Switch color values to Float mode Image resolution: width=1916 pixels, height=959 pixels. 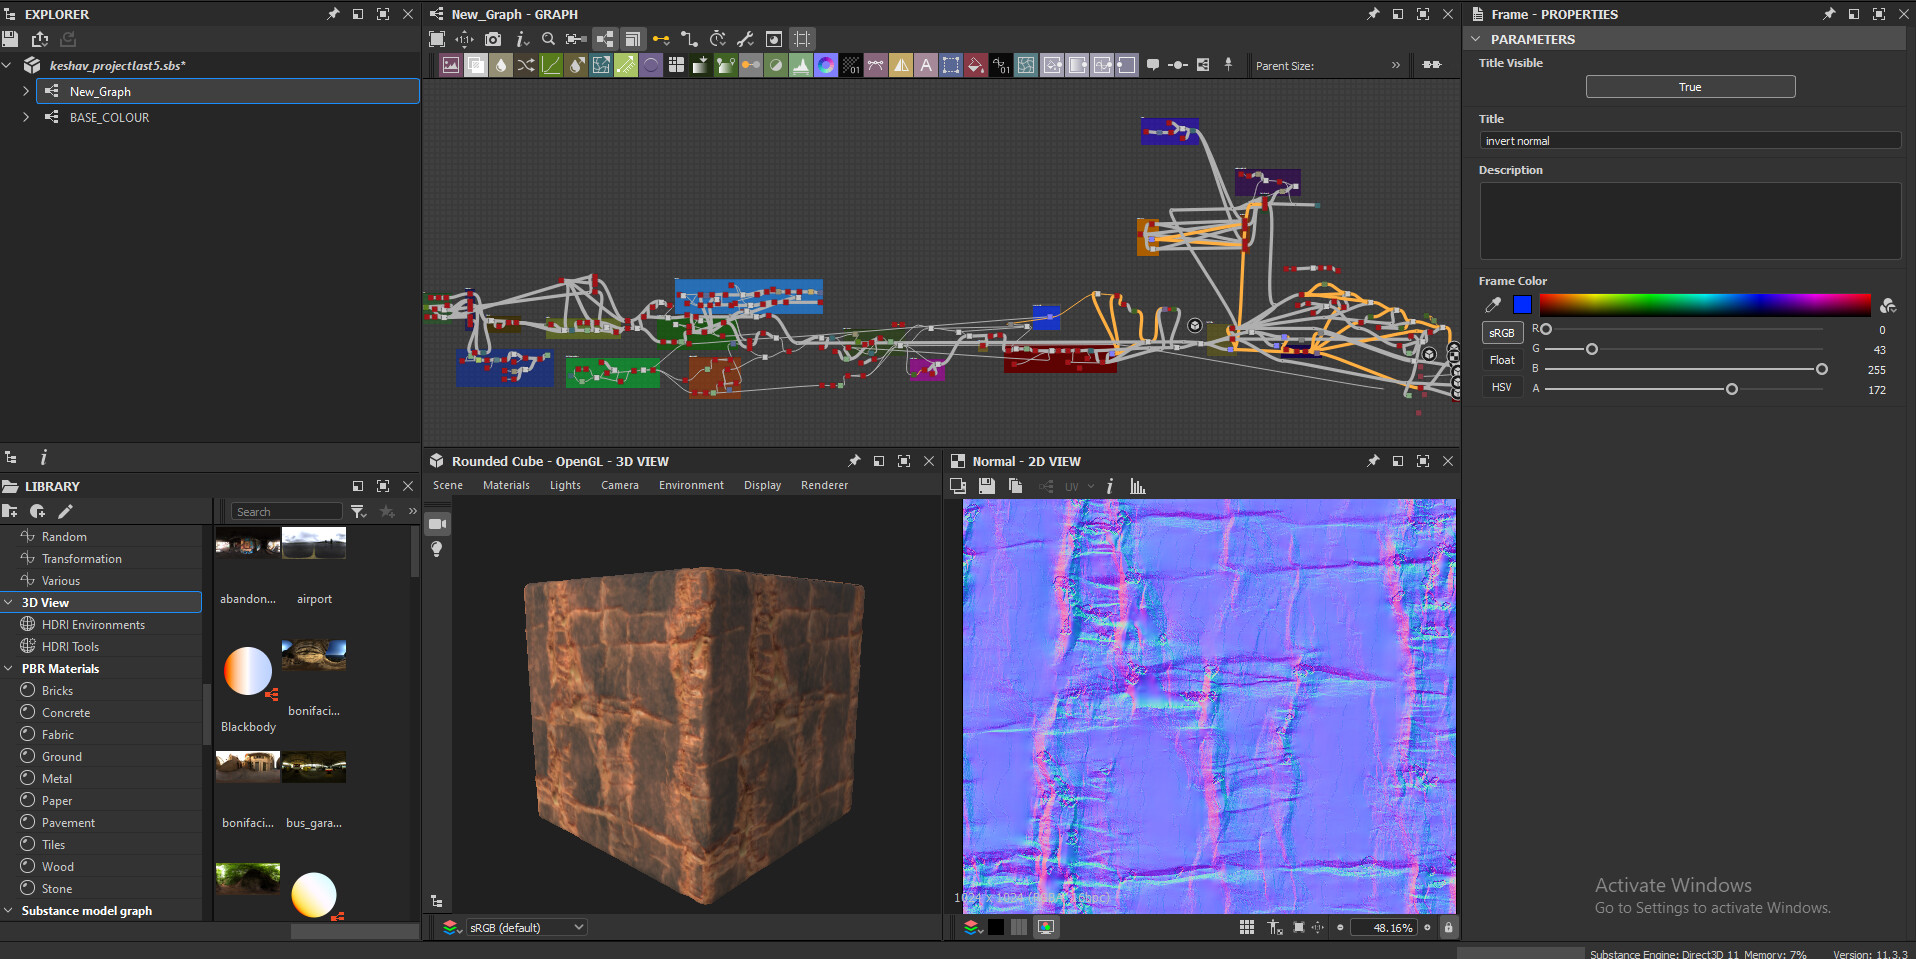[x=1501, y=360]
